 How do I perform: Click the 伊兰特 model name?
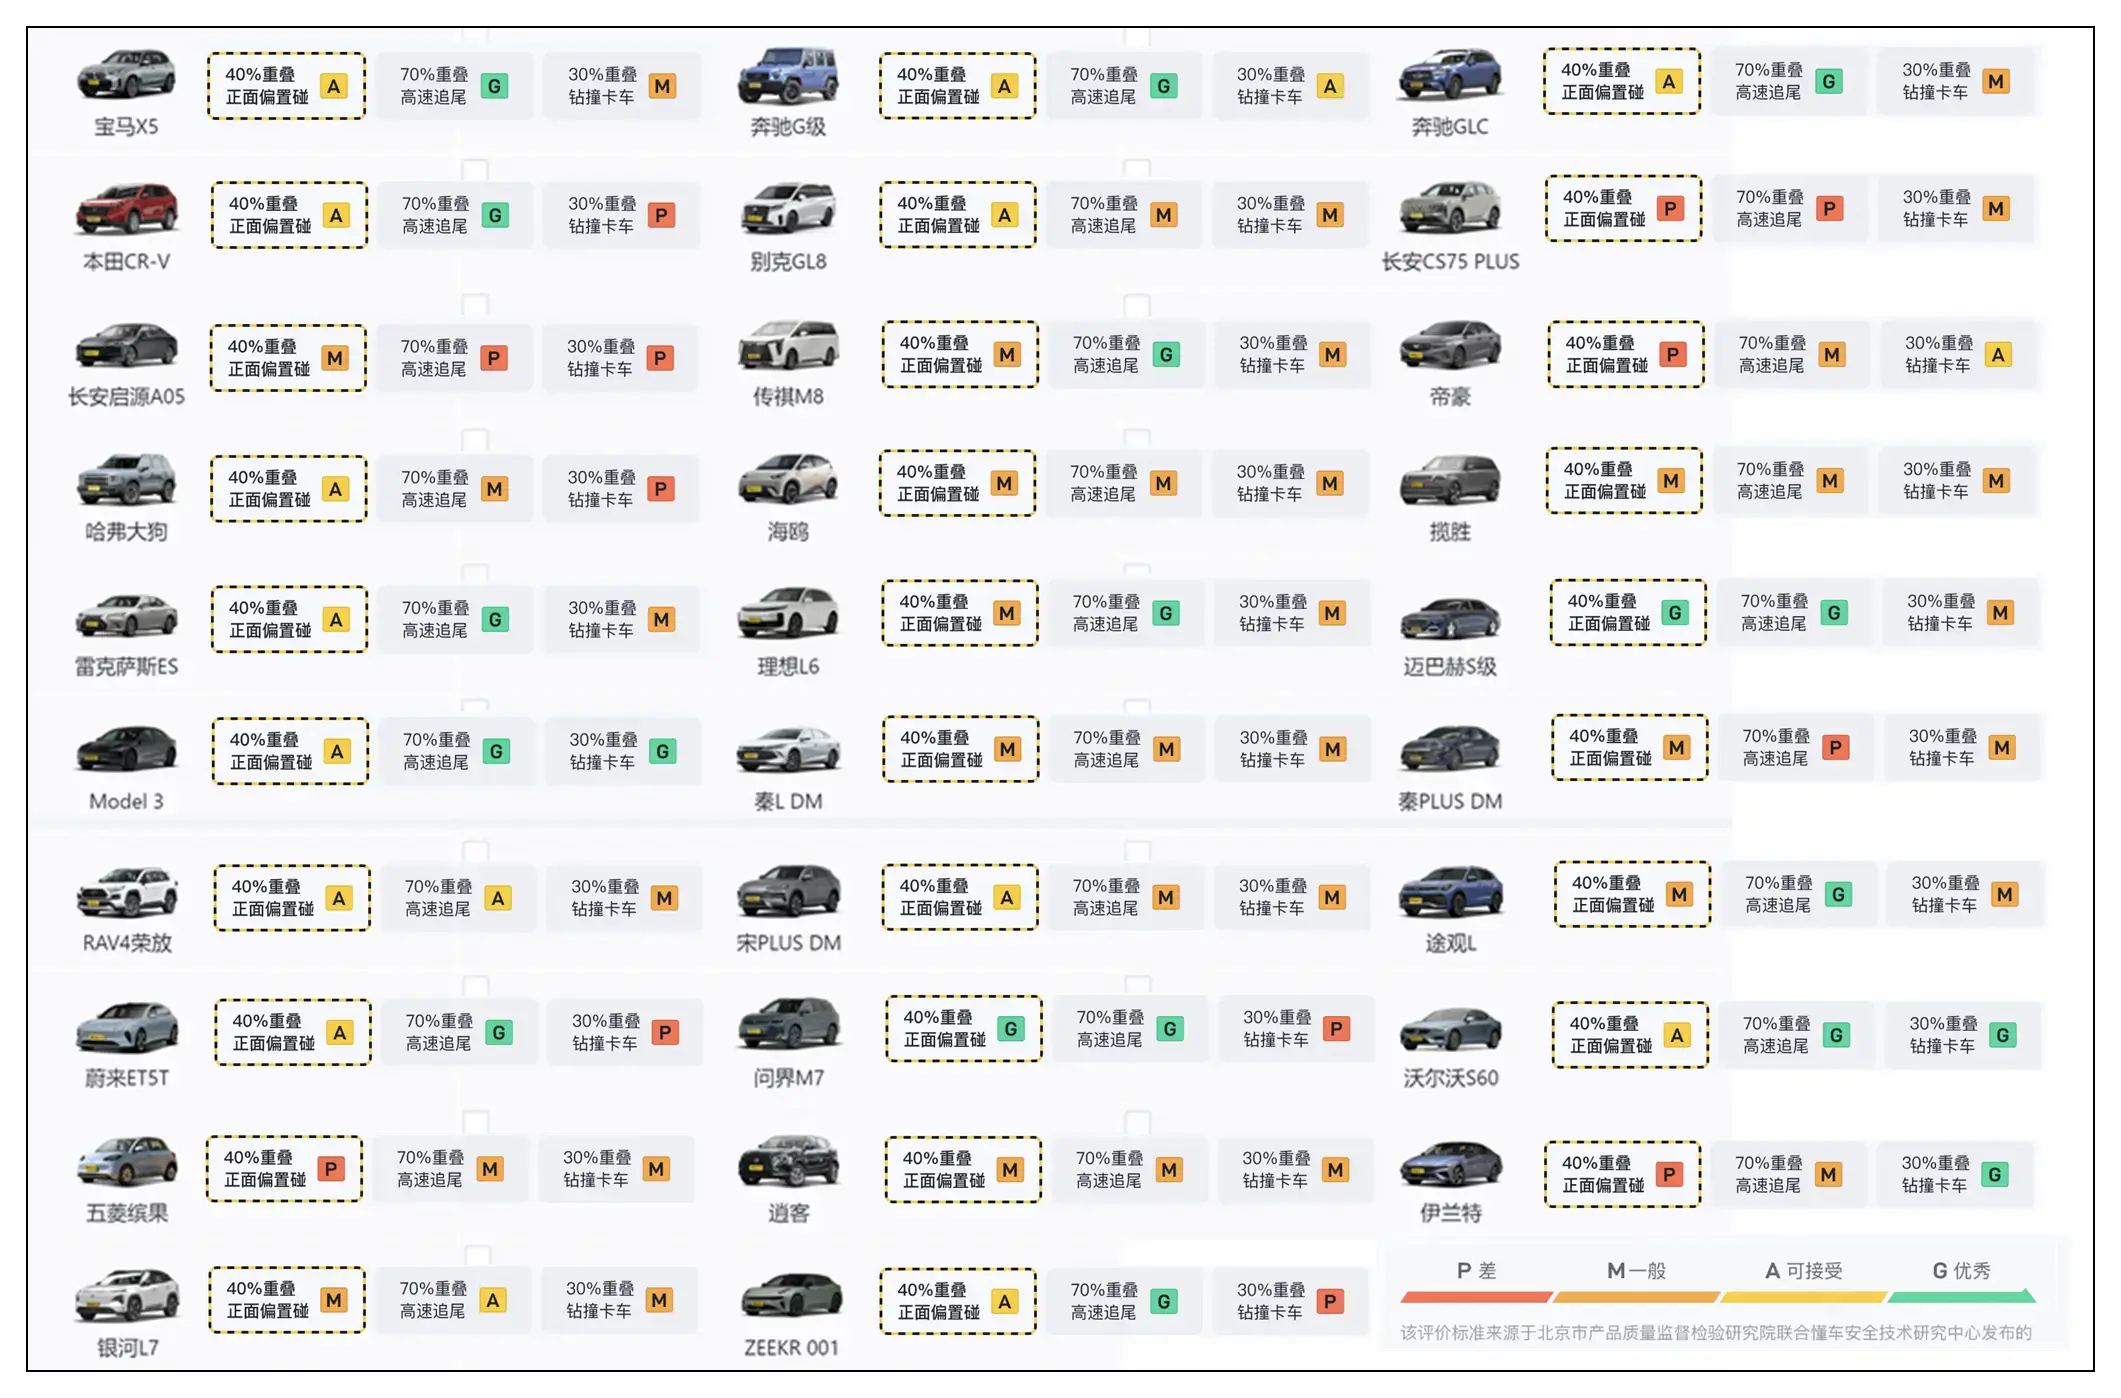(x=1450, y=1213)
